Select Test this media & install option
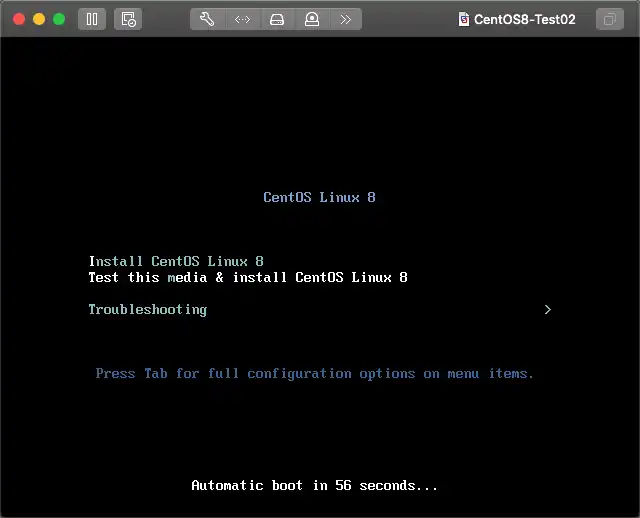The width and height of the screenshot is (640, 518). (248, 278)
